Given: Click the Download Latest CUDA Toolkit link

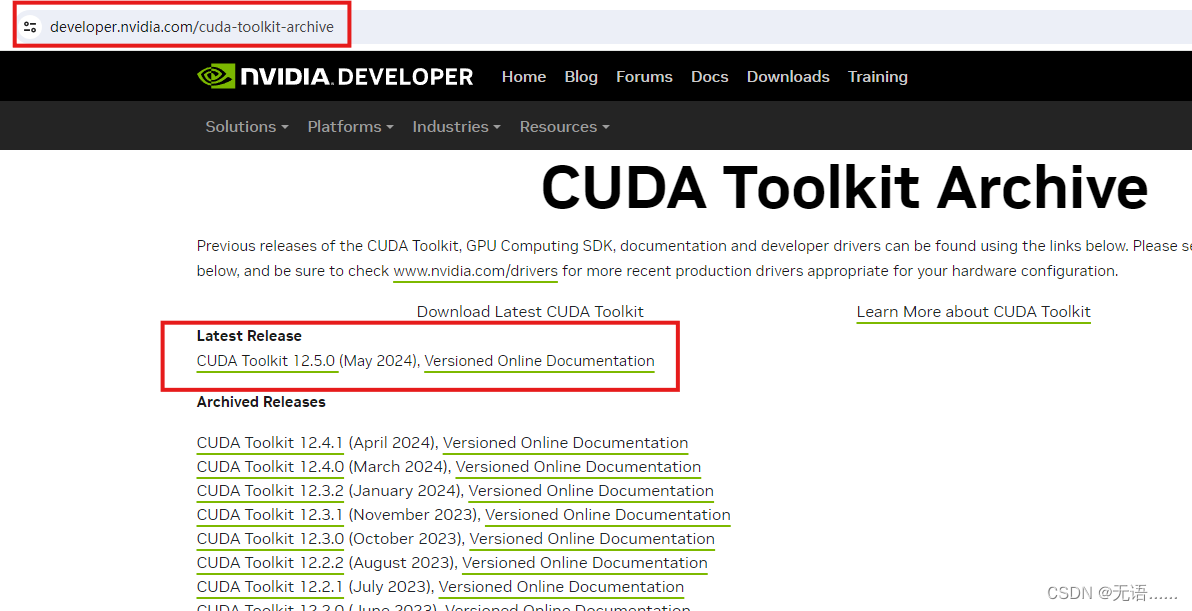Looking at the screenshot, I should point(530,311).
